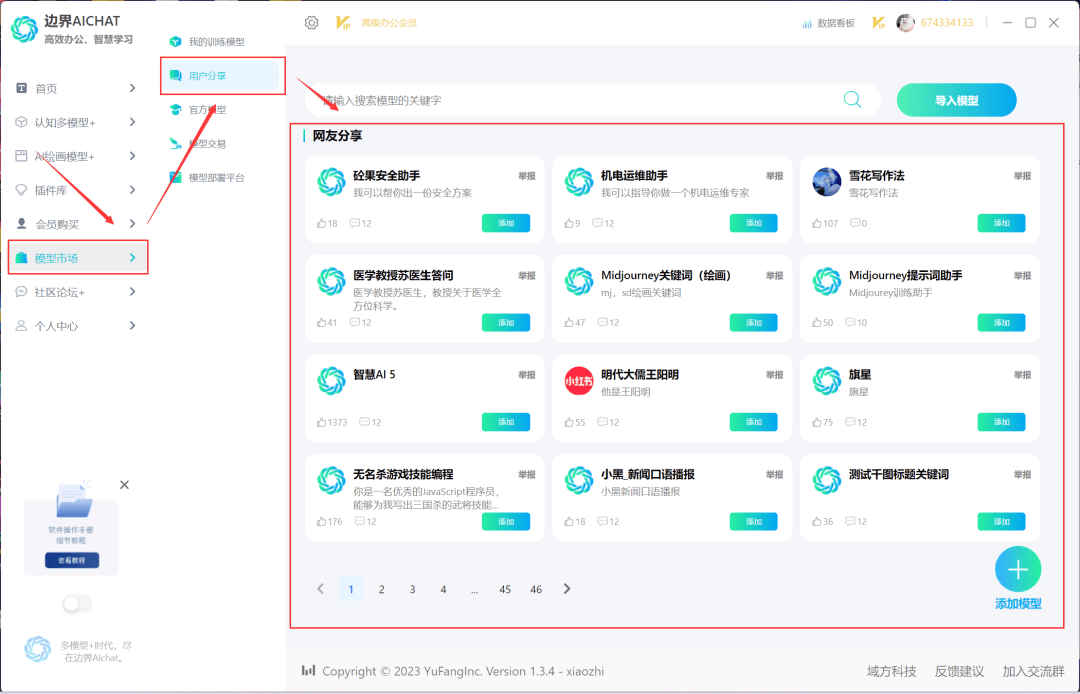
Task: Select 用户分享 submenu item
Action: coord(222,76)
